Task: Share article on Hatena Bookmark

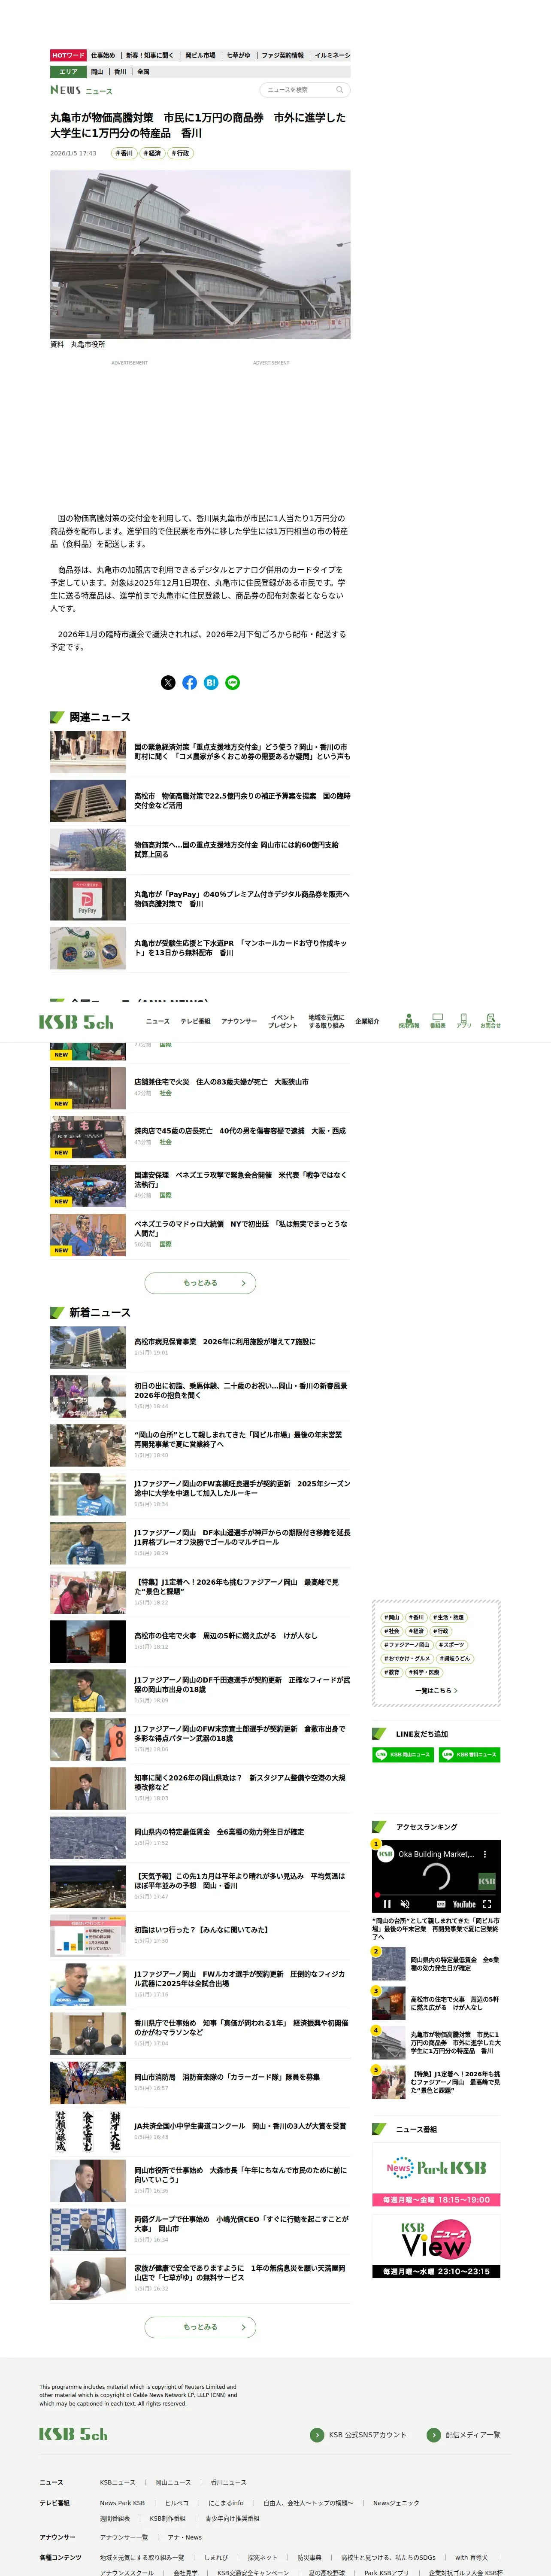Action: pyautogui.click(x=211, y=683)
